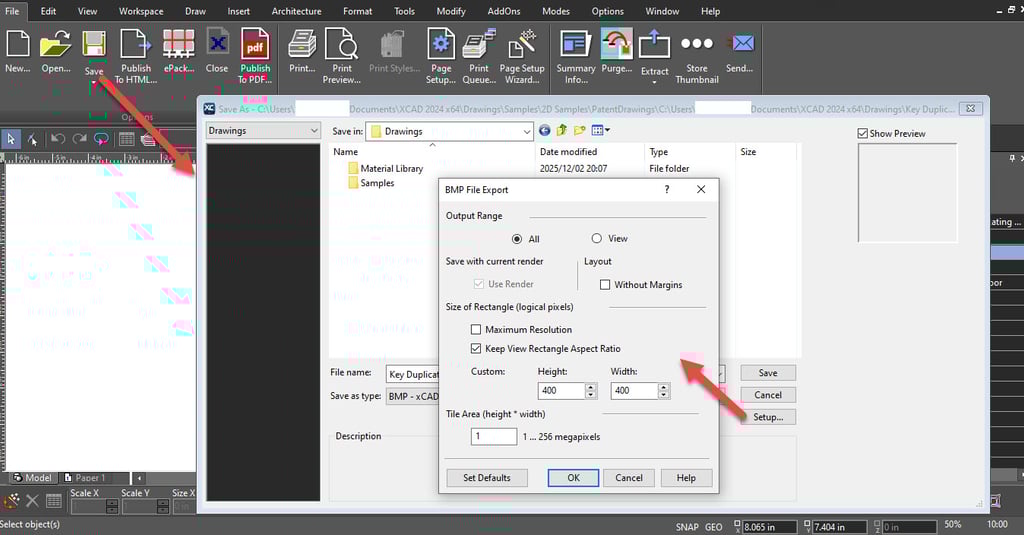
Task: Open Page Setup icon
Action: pyautogui.click(x=441, y=44)
